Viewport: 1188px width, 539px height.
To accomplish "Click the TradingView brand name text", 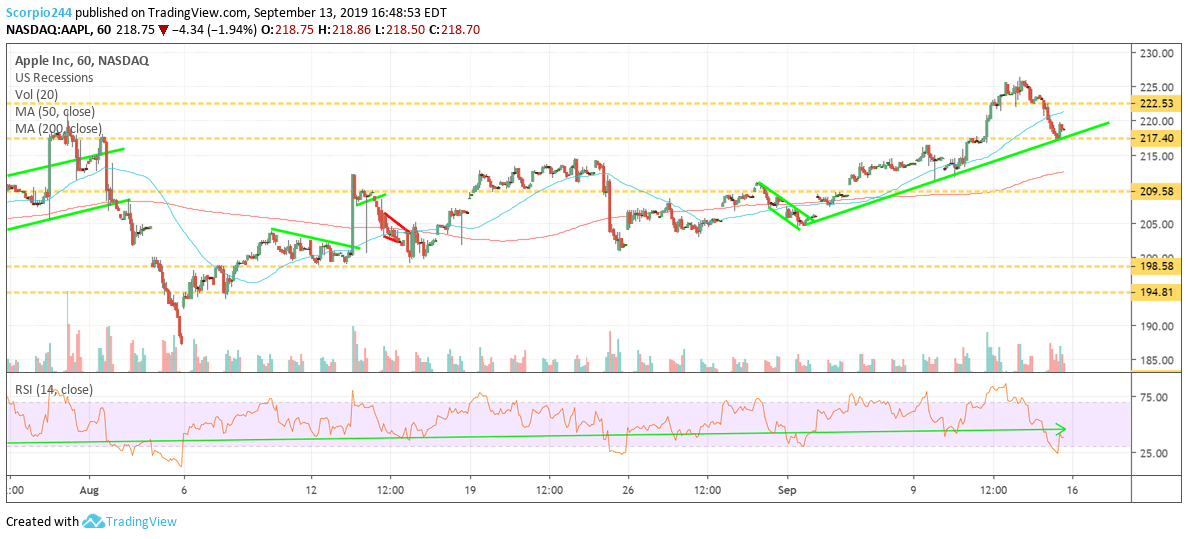I will click(142, 522).
